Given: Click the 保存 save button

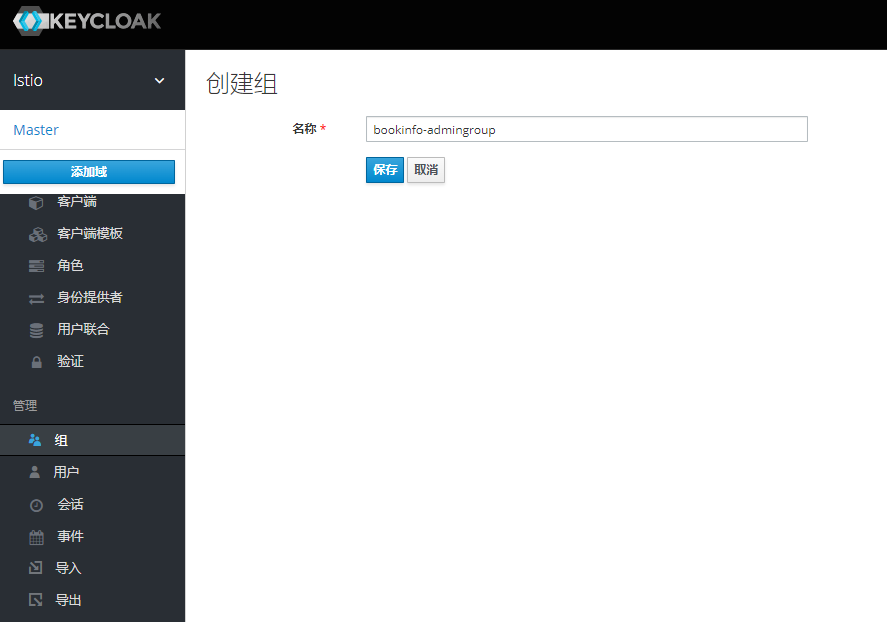Looking at the screenshot, I should tap(385, 170).
